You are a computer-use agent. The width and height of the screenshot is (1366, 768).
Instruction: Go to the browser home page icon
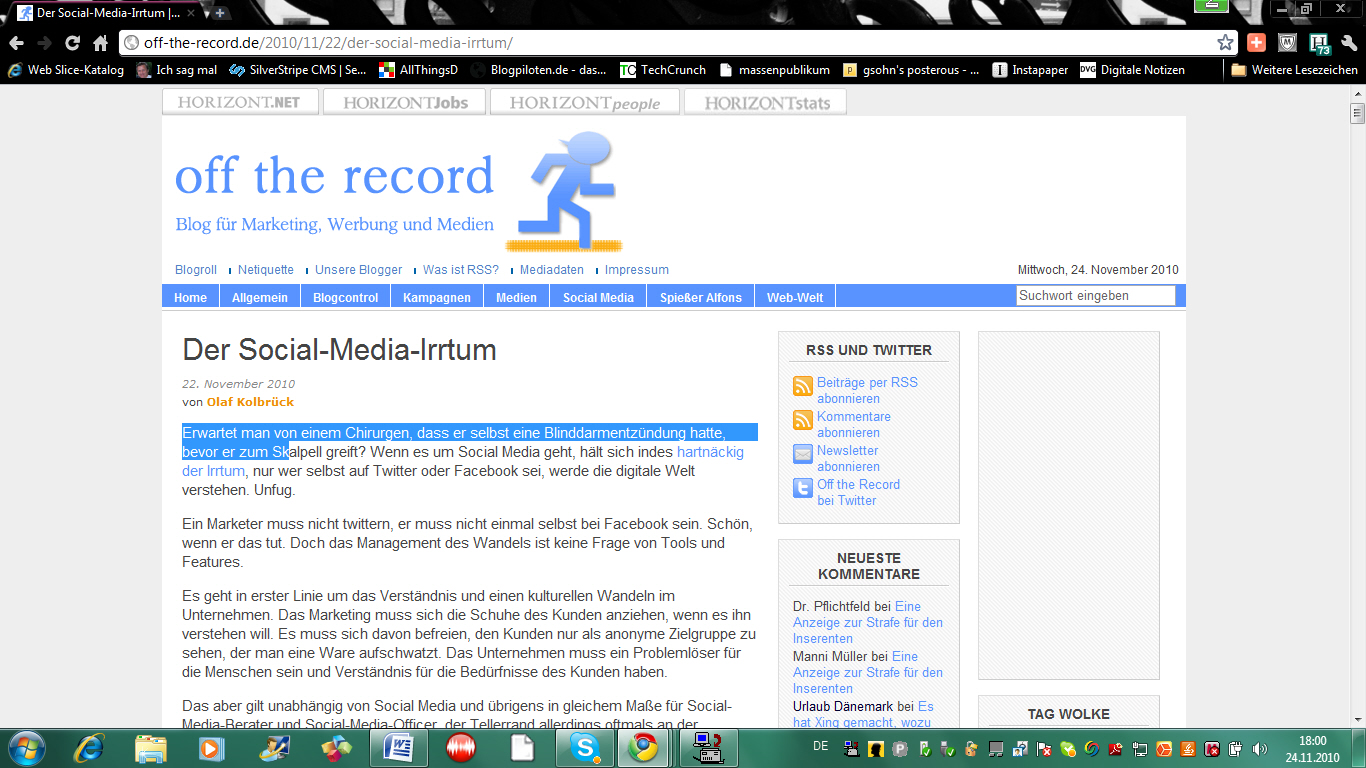[100, 43]
